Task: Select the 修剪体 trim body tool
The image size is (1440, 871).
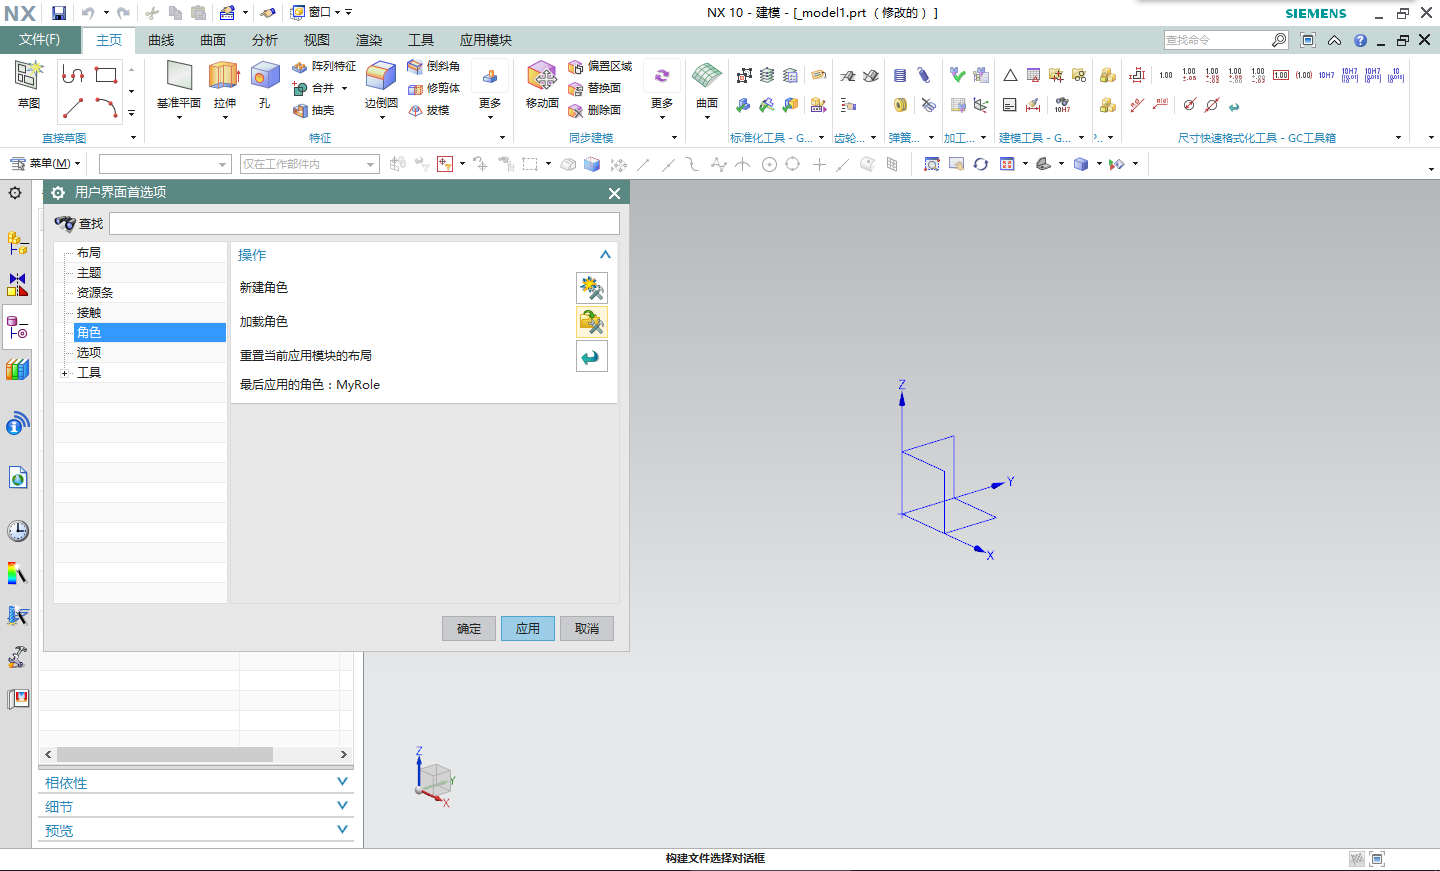Action: point(434,88)
